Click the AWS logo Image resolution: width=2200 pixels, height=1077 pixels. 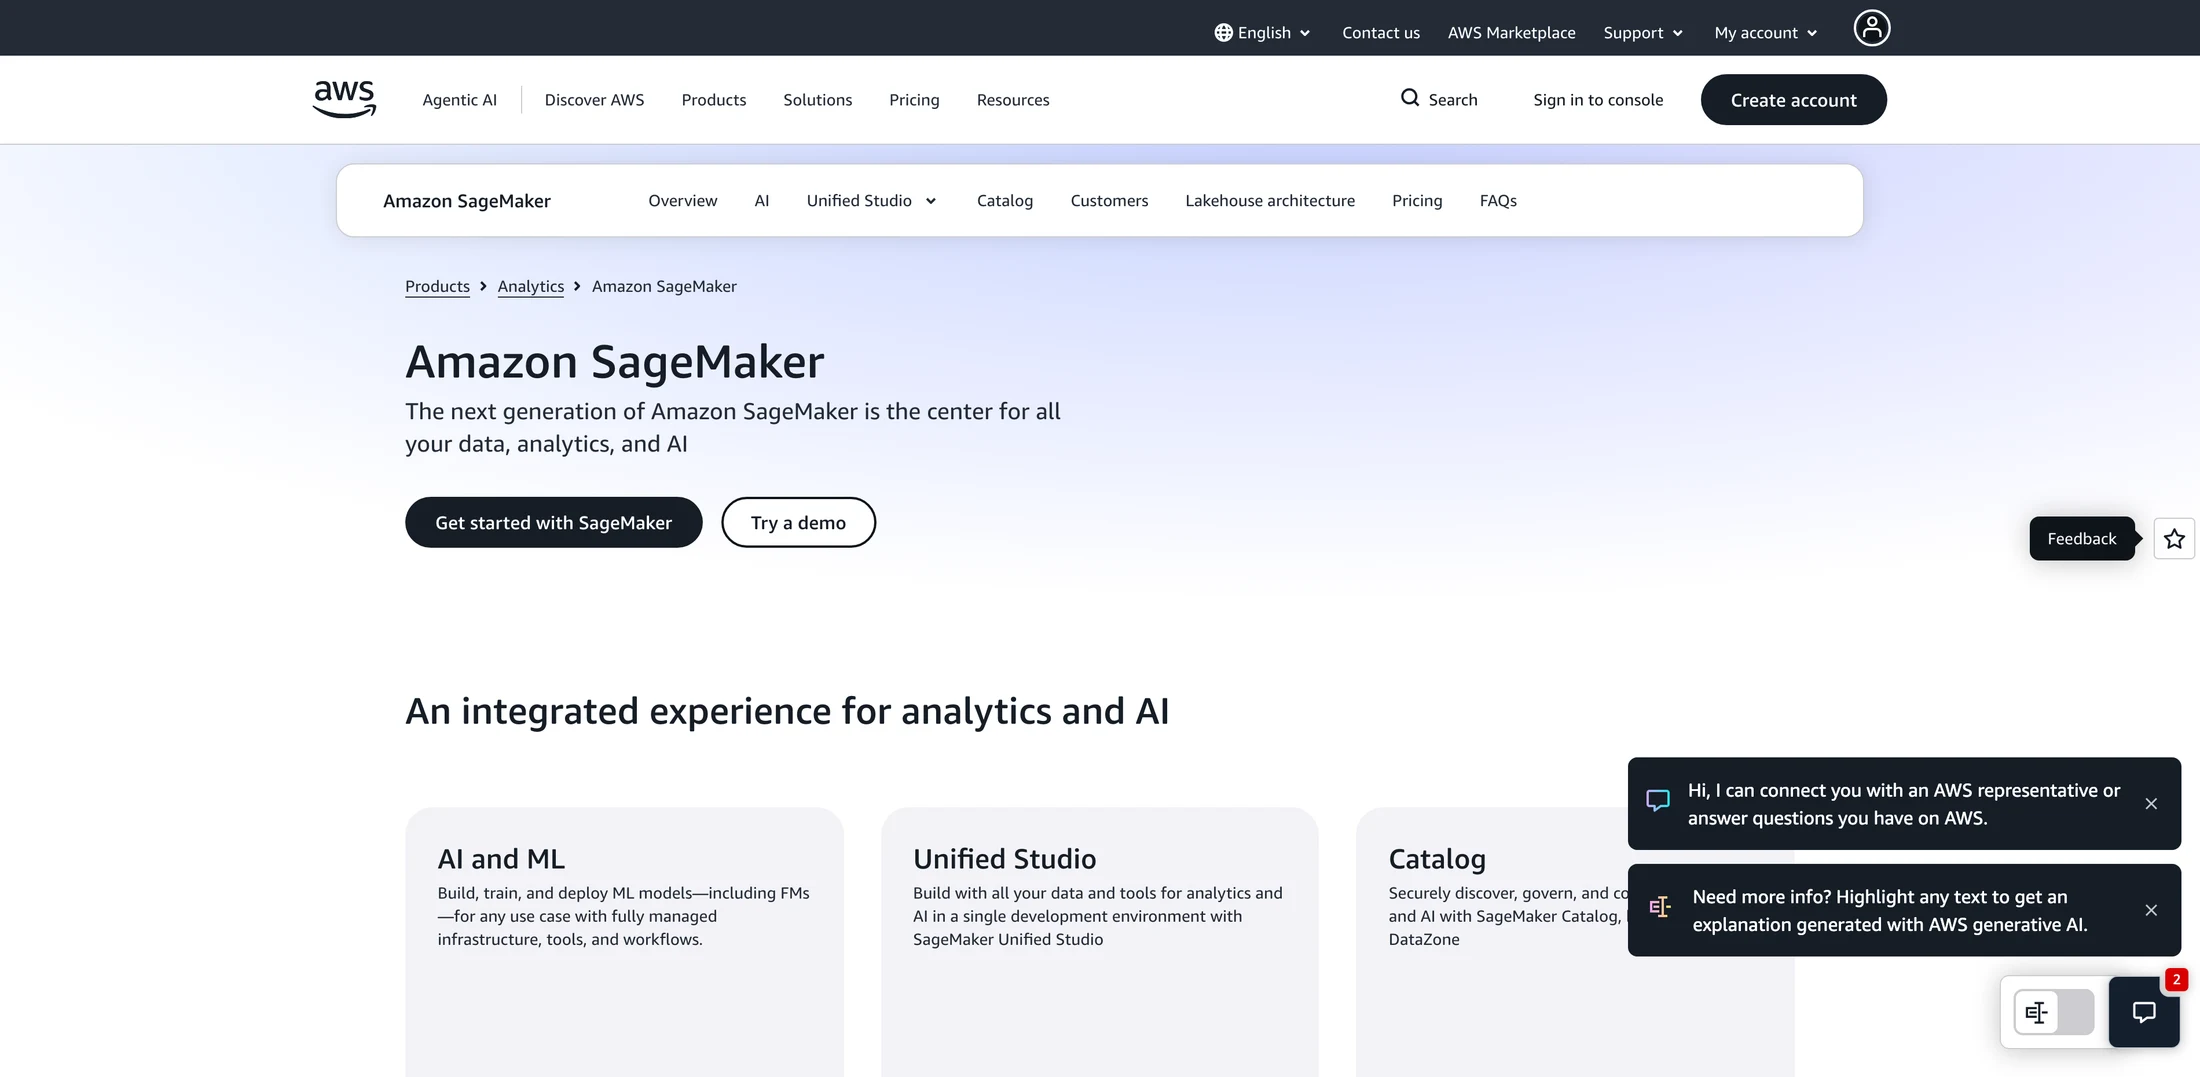click(344, 99)
